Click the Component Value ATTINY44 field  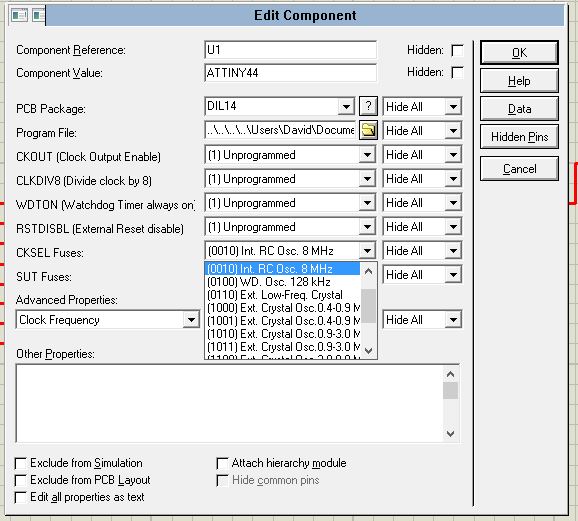290,73
